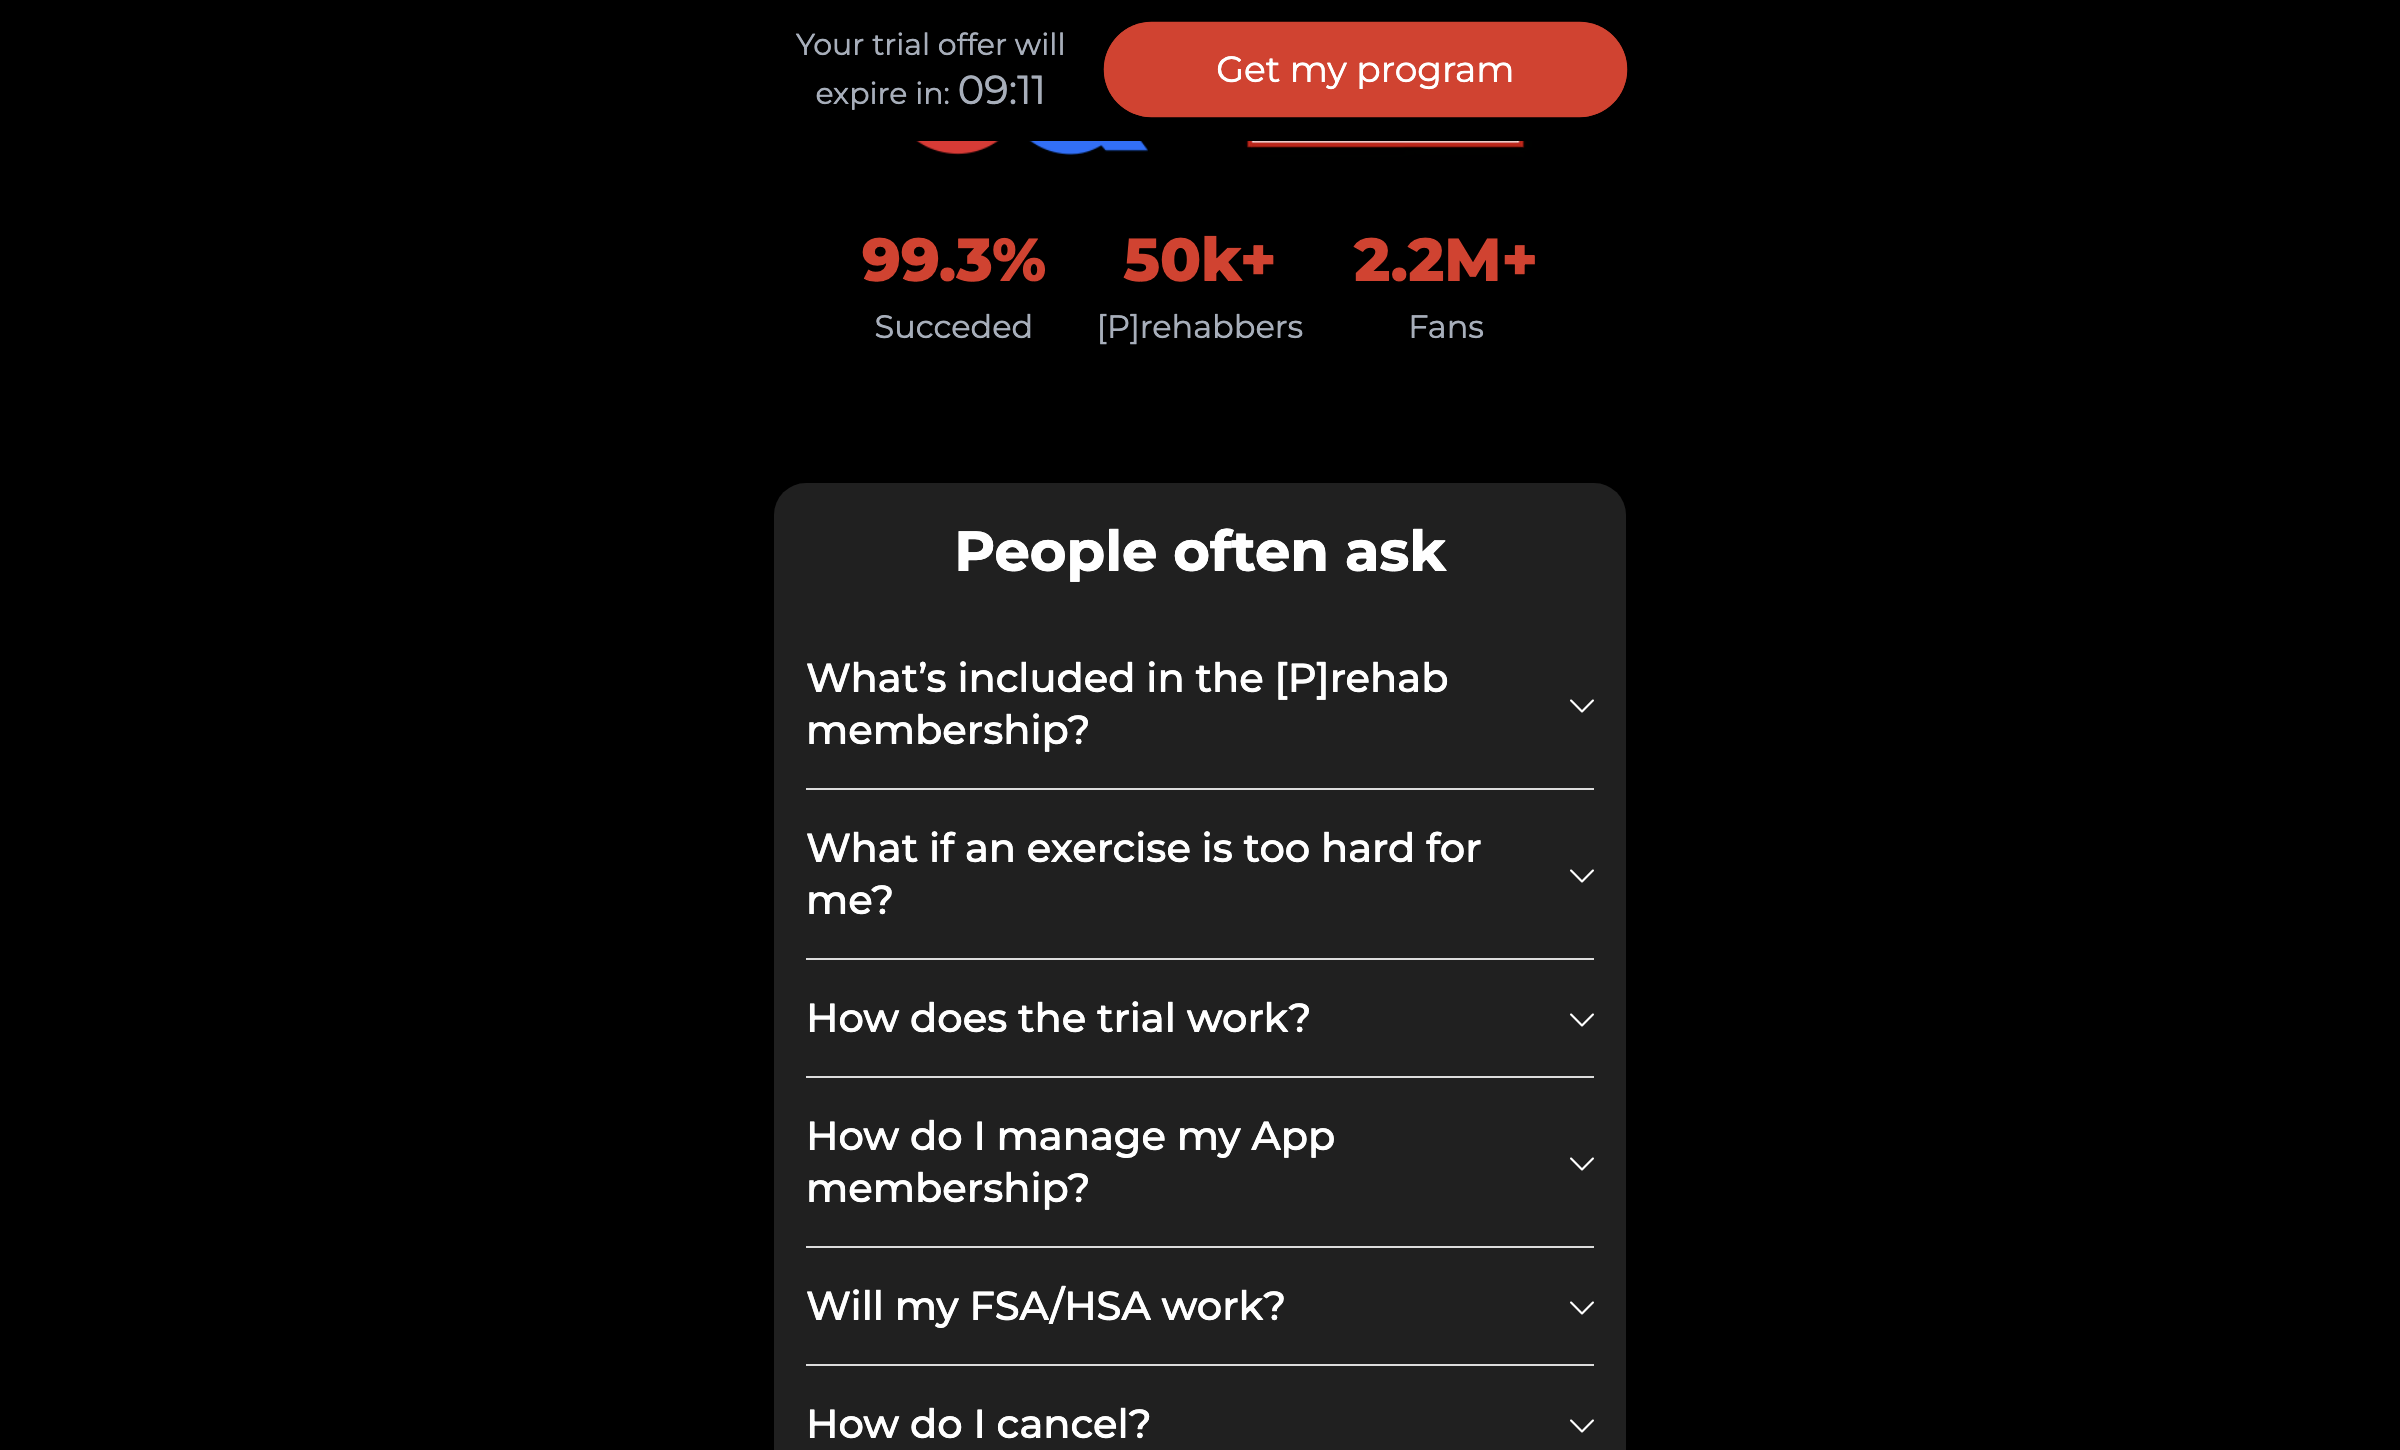Open the trial work chevron arrow
This screenshot has width=2400, height=1450.
(1581, 1020)
